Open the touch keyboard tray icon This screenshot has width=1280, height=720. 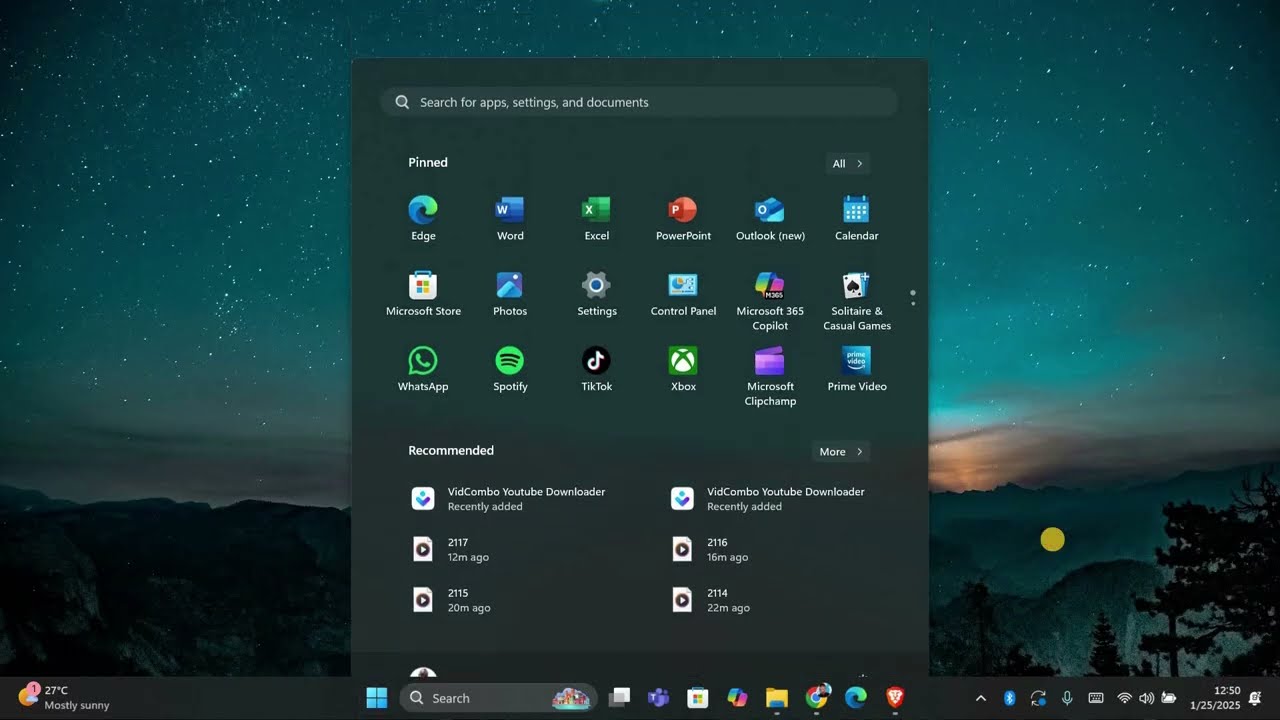coord(1096,698)
